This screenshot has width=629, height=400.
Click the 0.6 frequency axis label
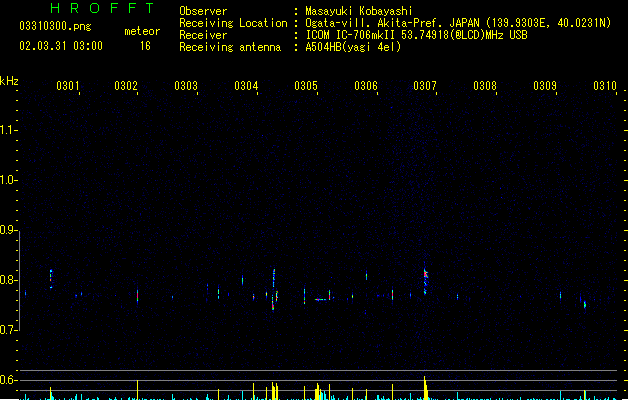click(x=7, y=380)
